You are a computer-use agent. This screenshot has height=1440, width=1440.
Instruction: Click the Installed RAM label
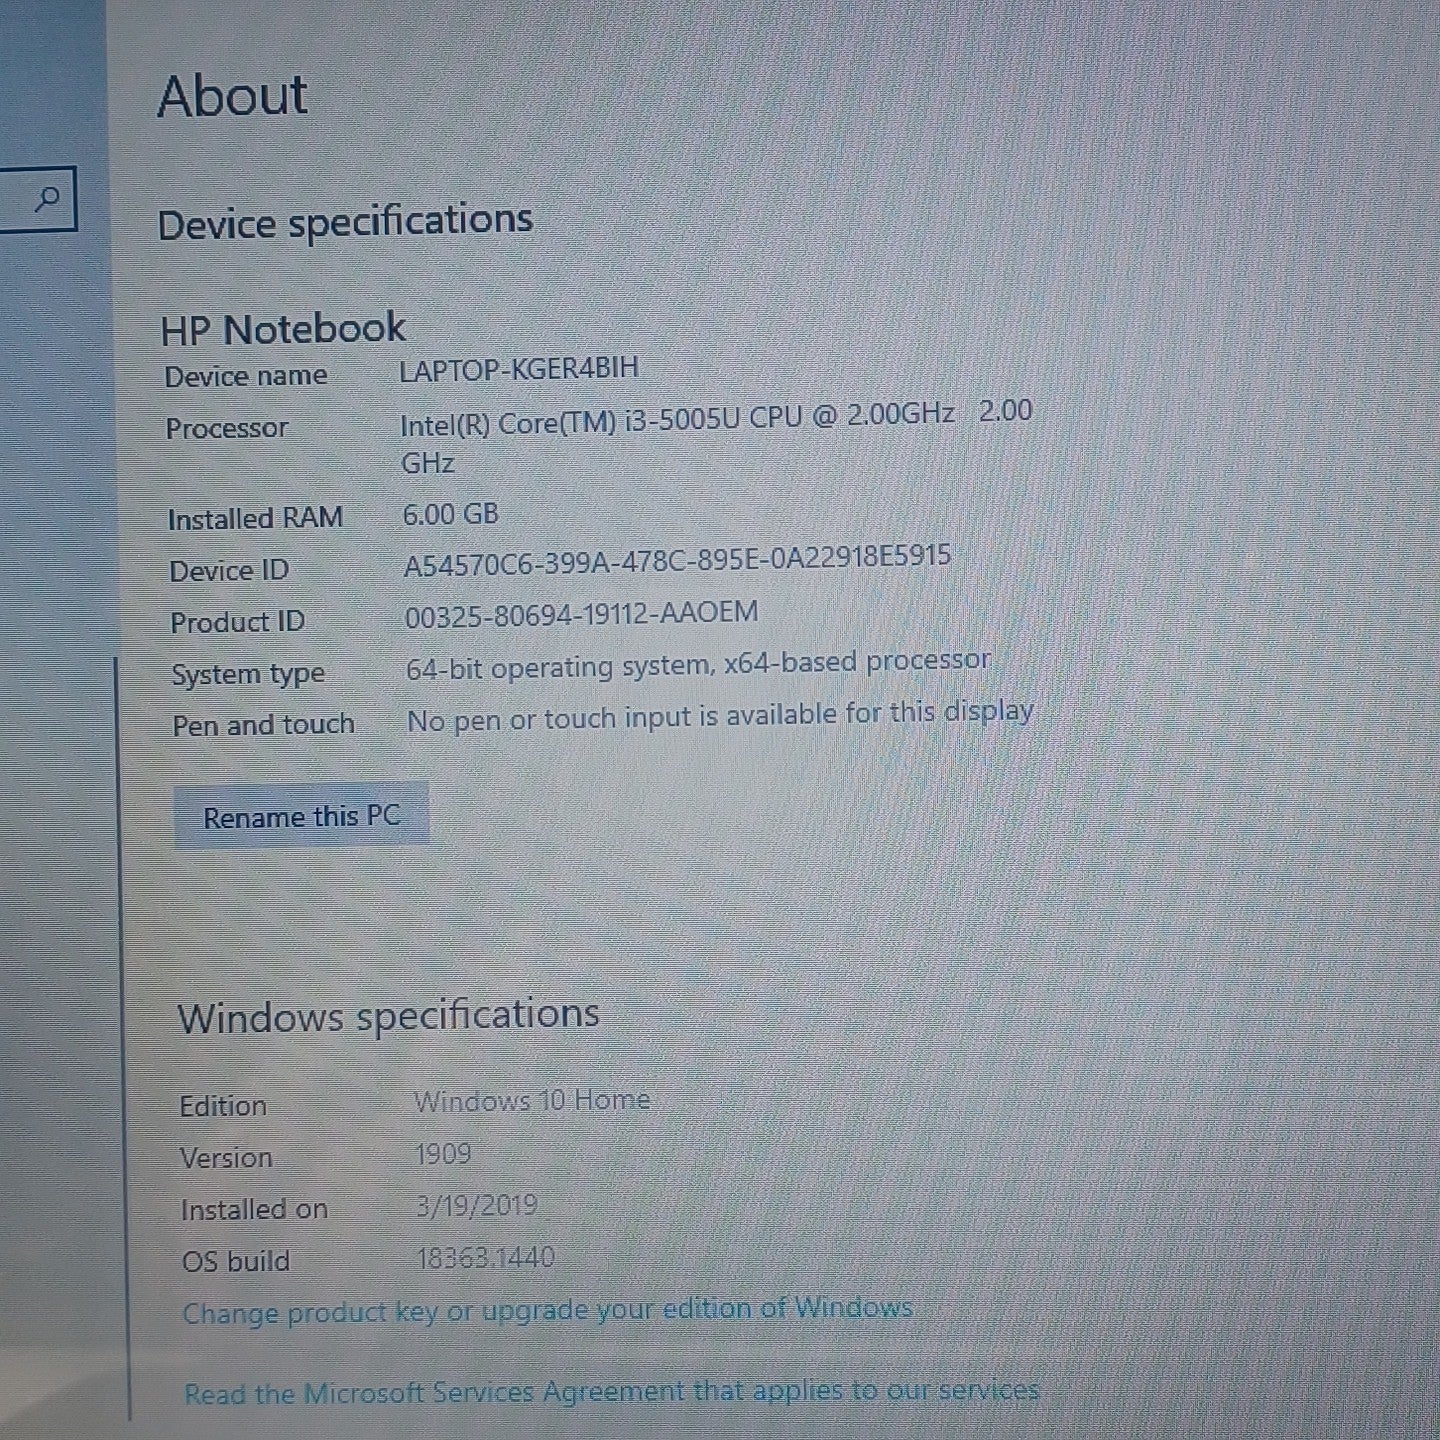[255, 518]
